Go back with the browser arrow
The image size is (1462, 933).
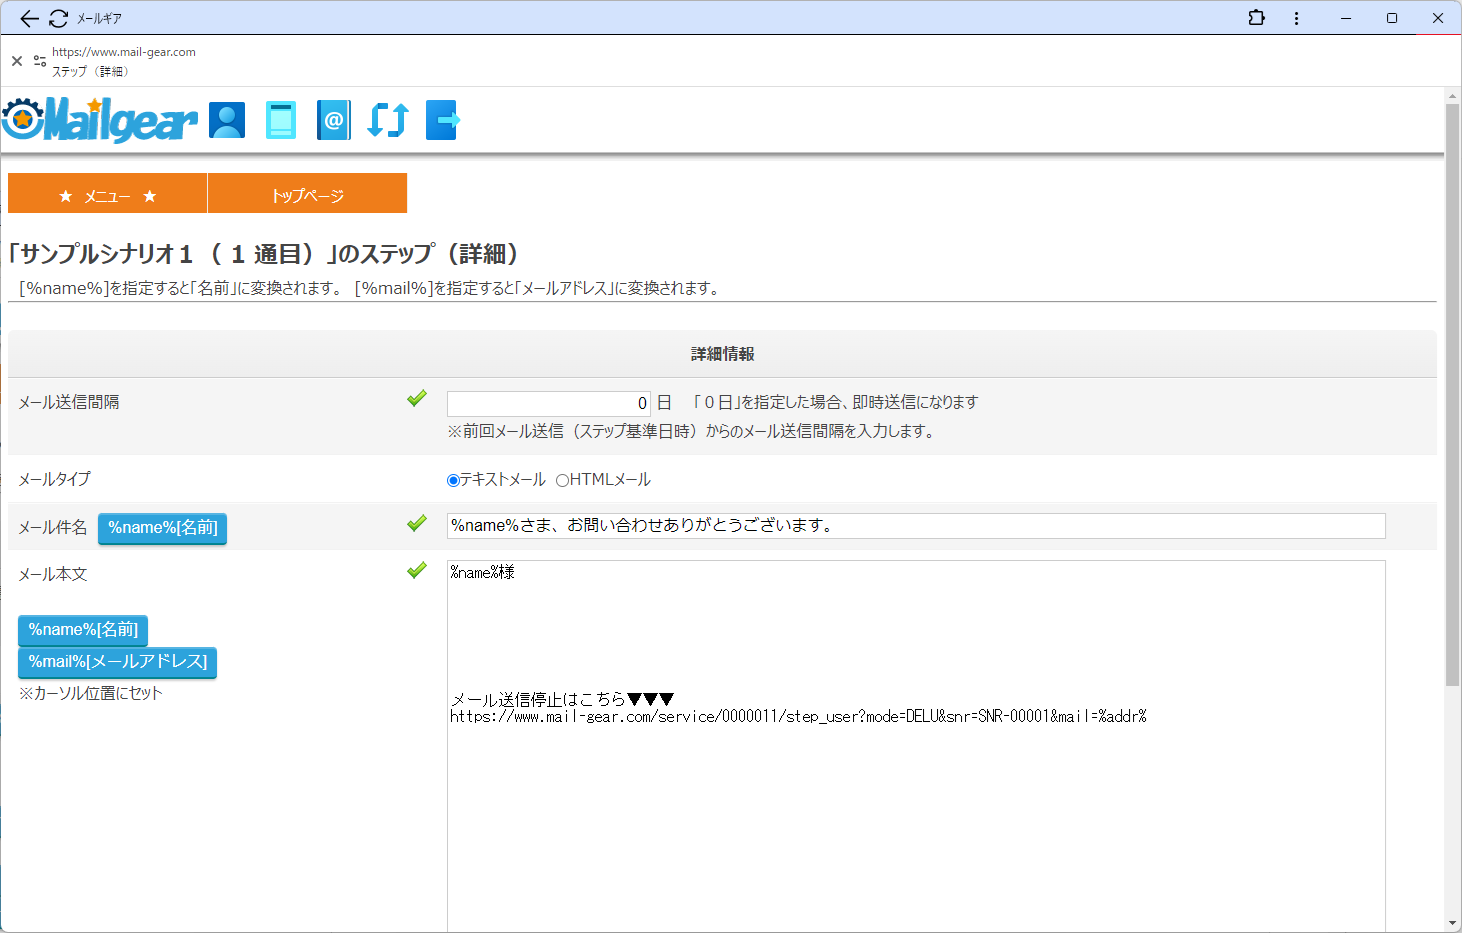[x=29, y=18]
